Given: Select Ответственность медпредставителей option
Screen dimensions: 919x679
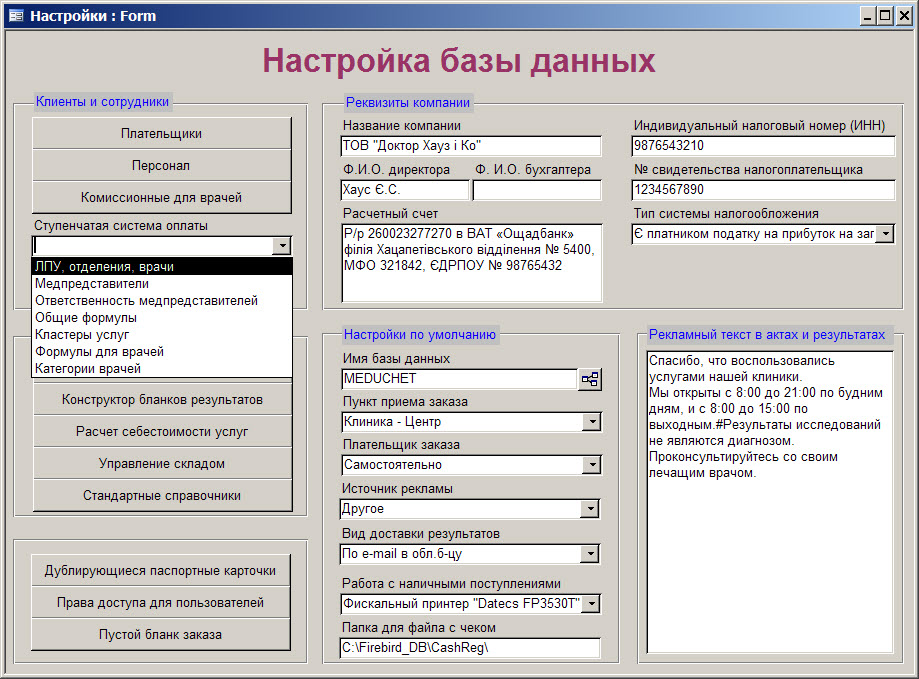Looking at the screenshot, I should pos(162,301).
